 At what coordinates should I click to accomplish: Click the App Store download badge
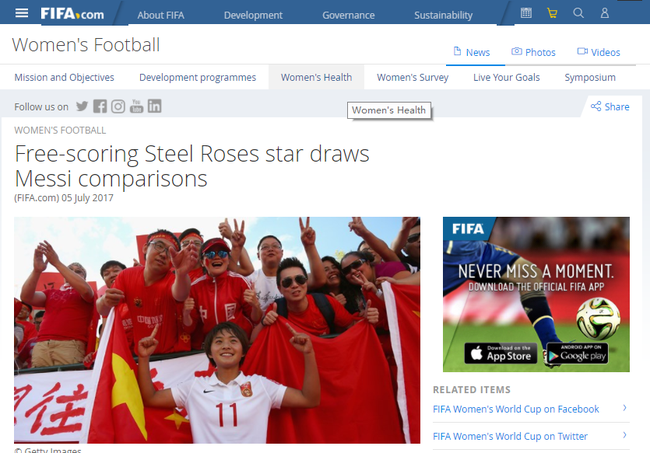click(x=501, y=354)
